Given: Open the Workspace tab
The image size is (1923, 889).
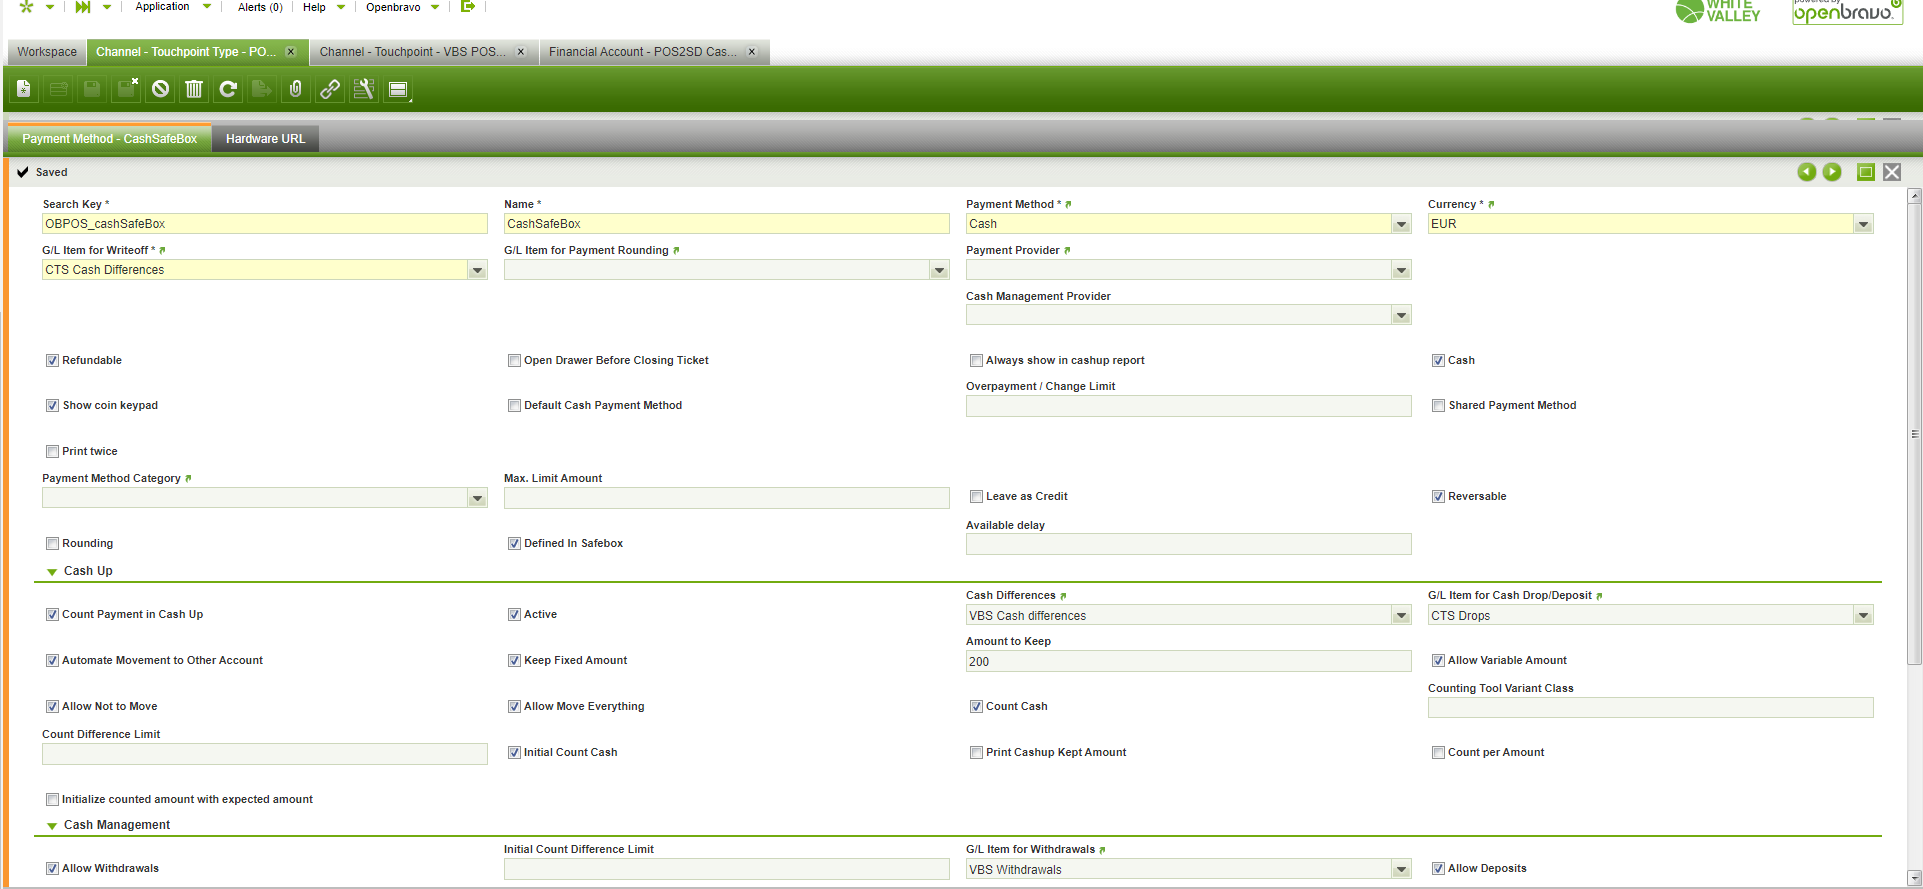Looking at the screenshot, I should (47, 52).
